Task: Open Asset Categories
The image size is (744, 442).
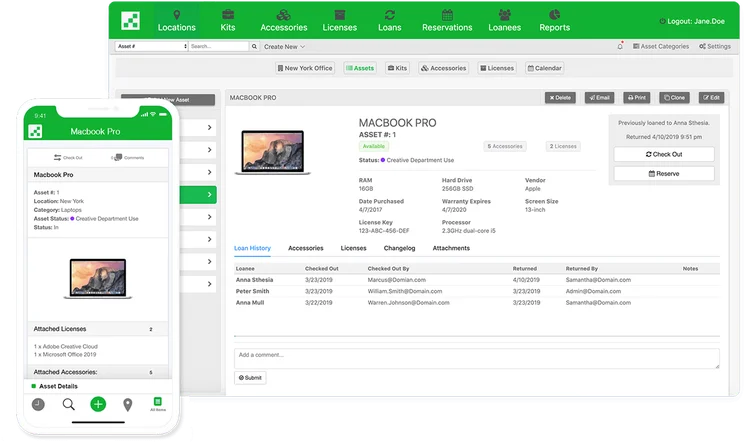Action: click(660, 46)
